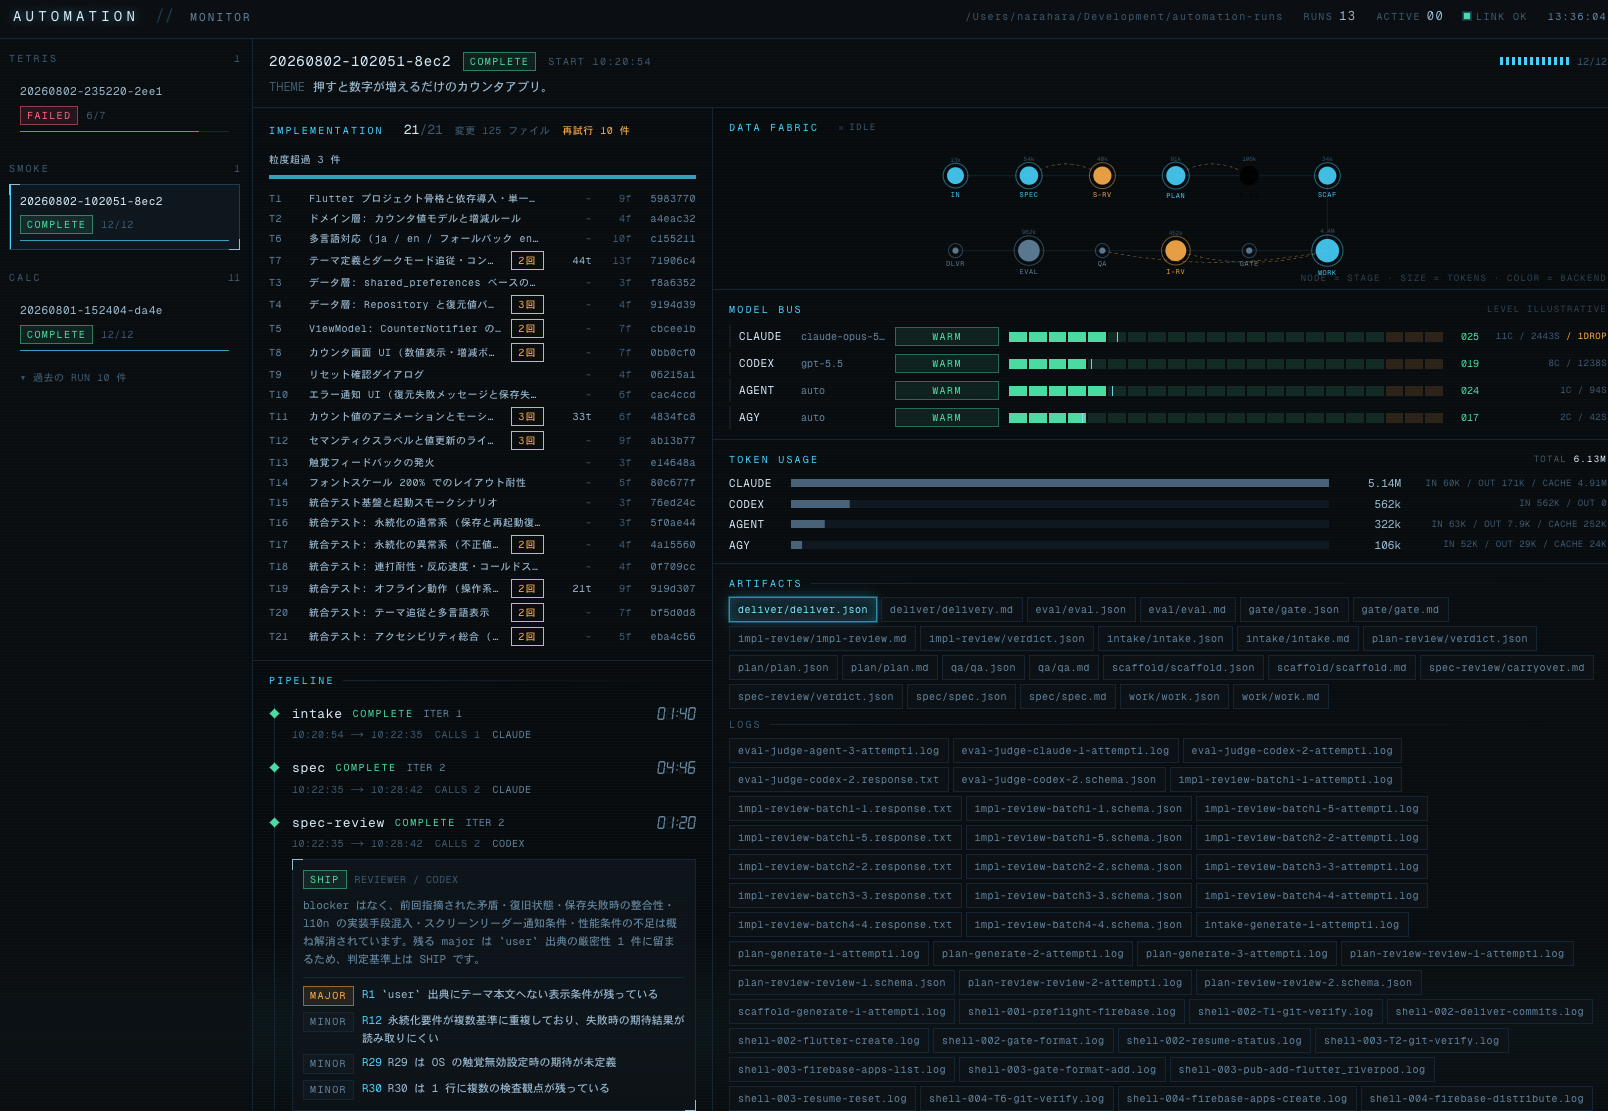Click the 3回 retry badge on T4
Image resolution: width=1608 pixels, height=1111 pixels.
(527, 305)
